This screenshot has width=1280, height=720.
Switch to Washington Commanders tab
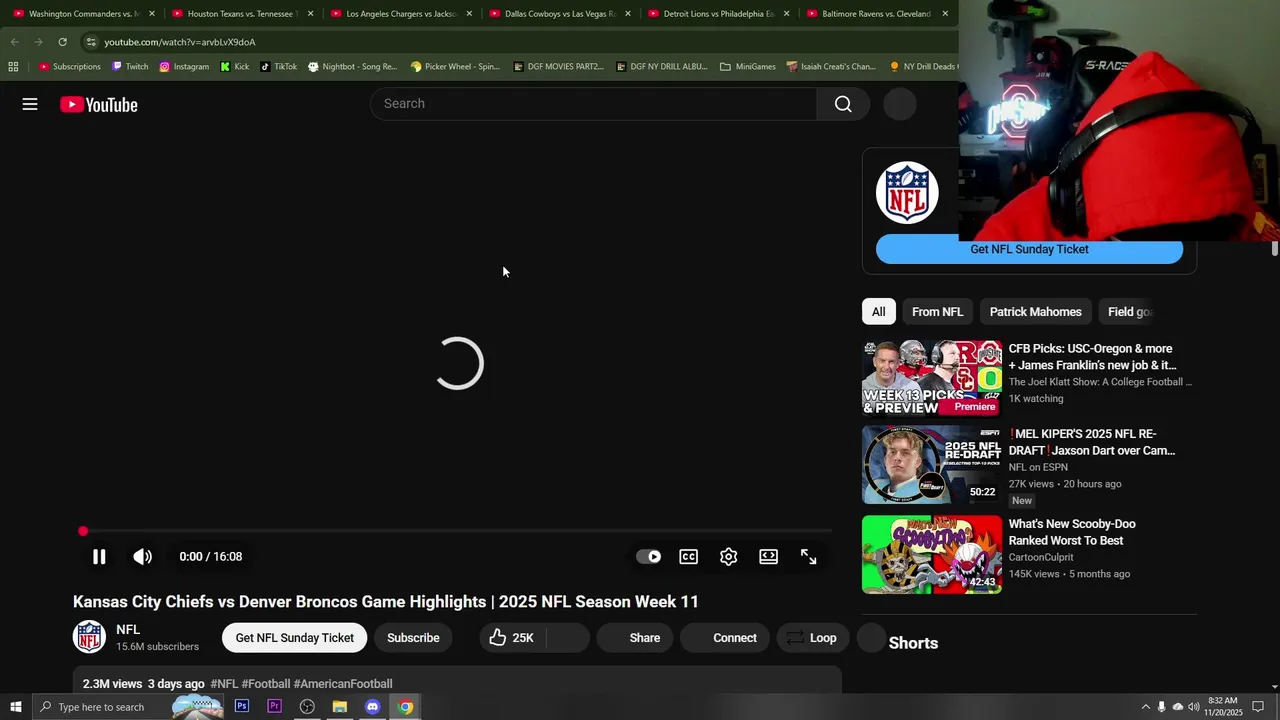[x=83, y=14]
